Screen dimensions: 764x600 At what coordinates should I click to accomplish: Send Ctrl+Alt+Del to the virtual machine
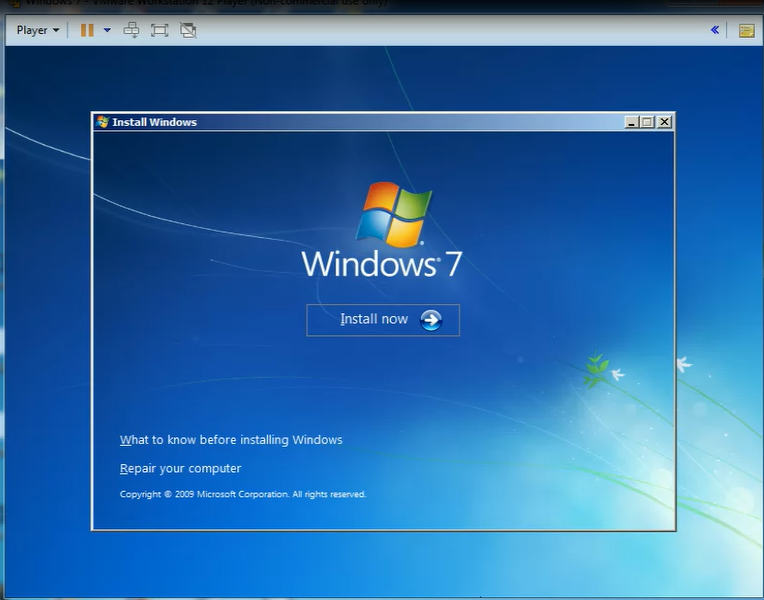pos(131,30)
